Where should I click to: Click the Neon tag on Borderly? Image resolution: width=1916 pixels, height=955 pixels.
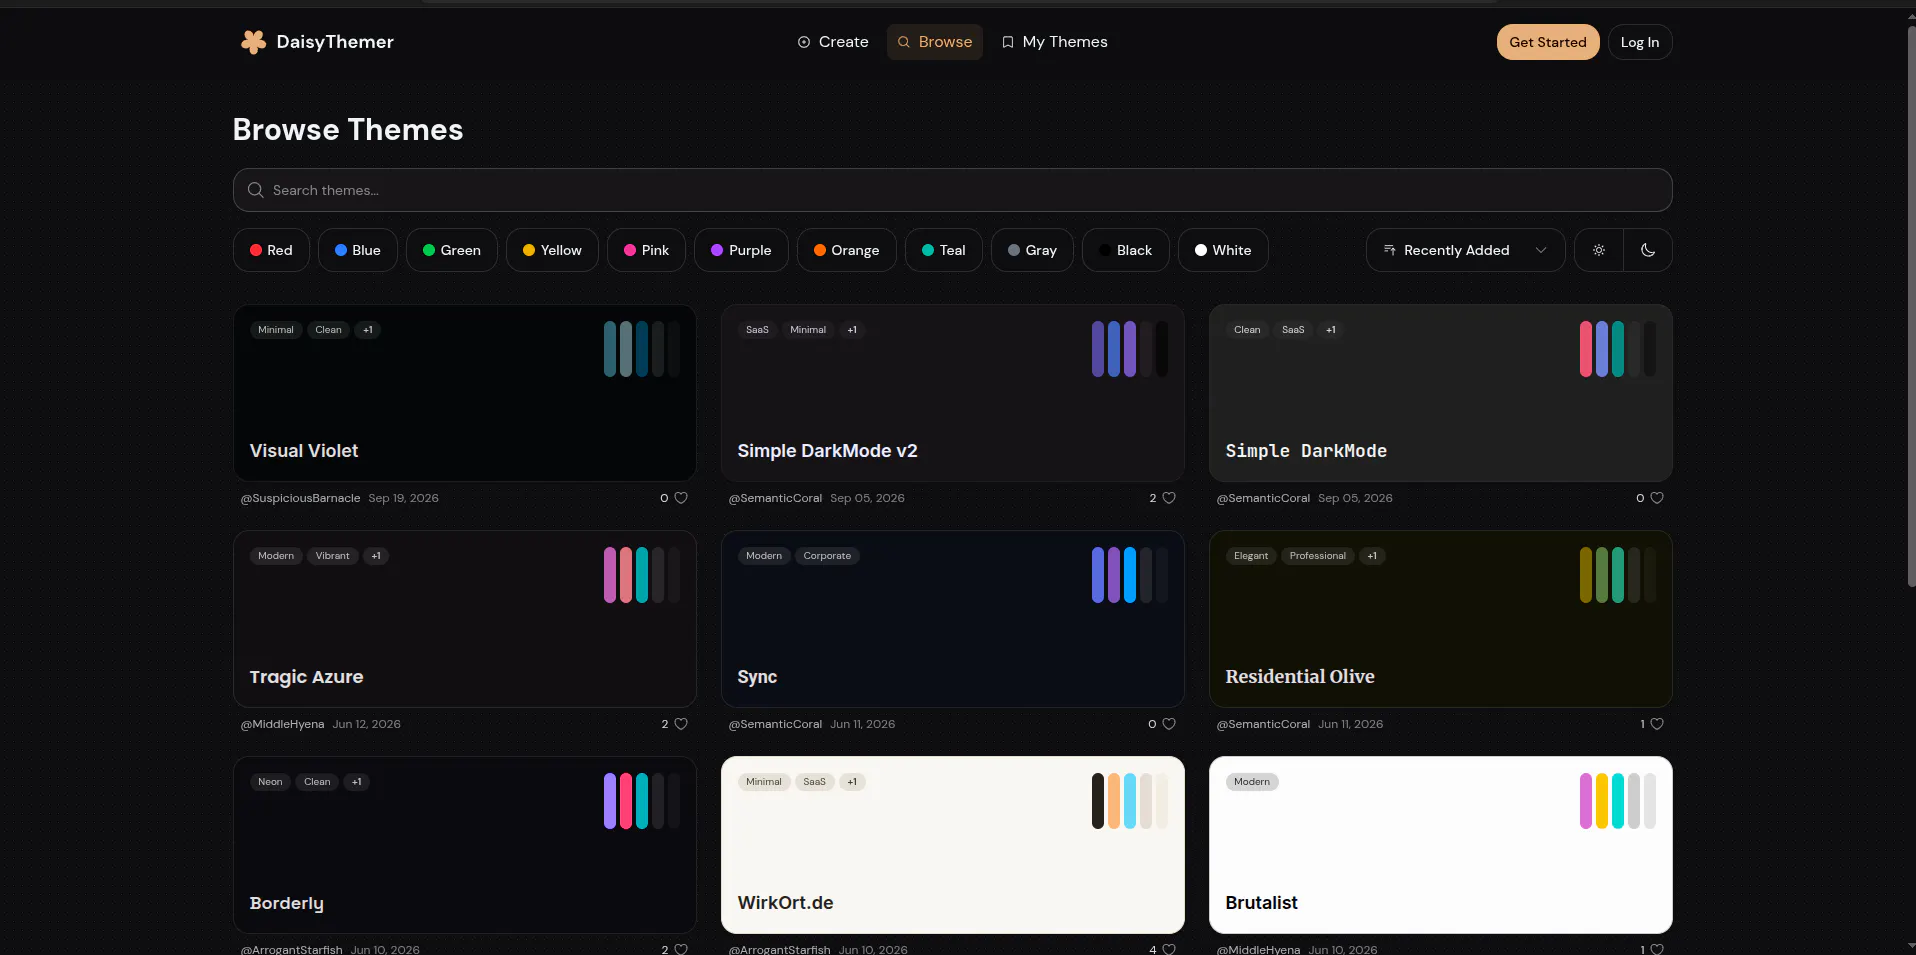[270, 782]
